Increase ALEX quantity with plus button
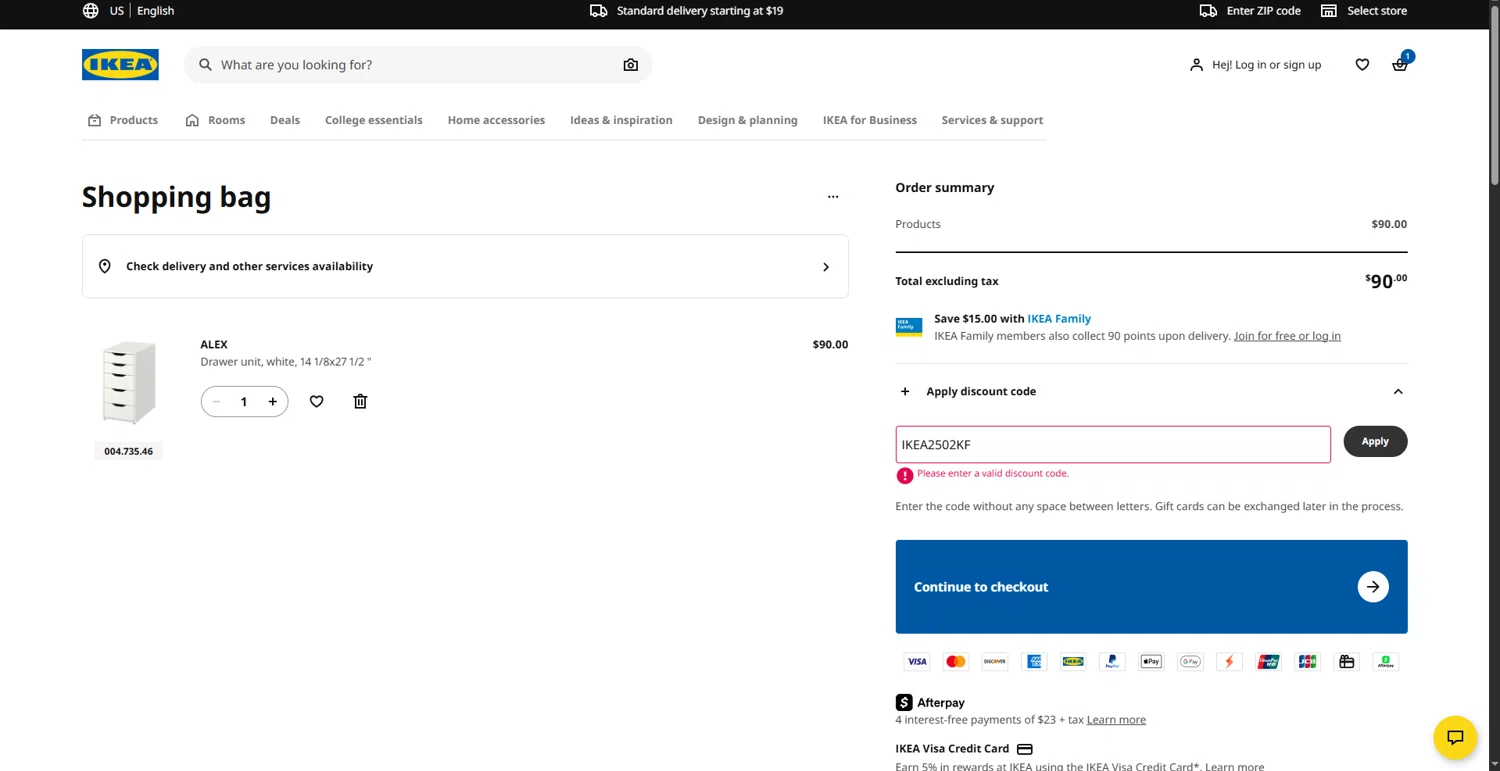The width and height of the screenshot is (1500, 771). (x=272, y=401)
